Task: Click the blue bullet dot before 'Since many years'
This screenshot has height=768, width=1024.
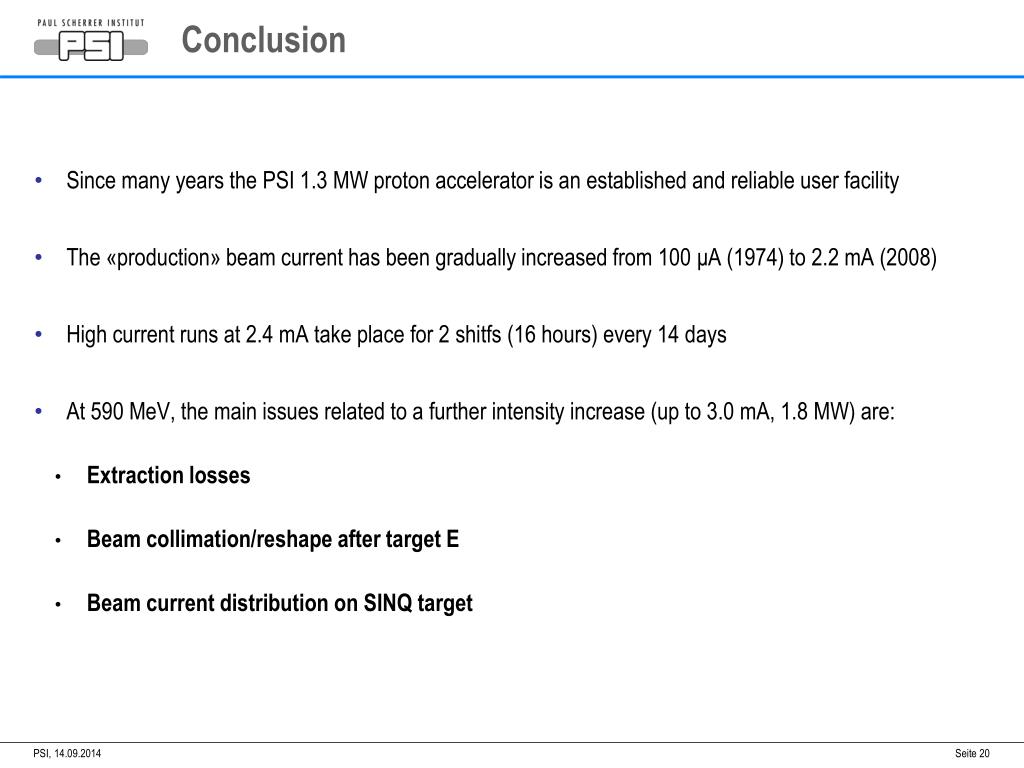Action: pos(39,180)
